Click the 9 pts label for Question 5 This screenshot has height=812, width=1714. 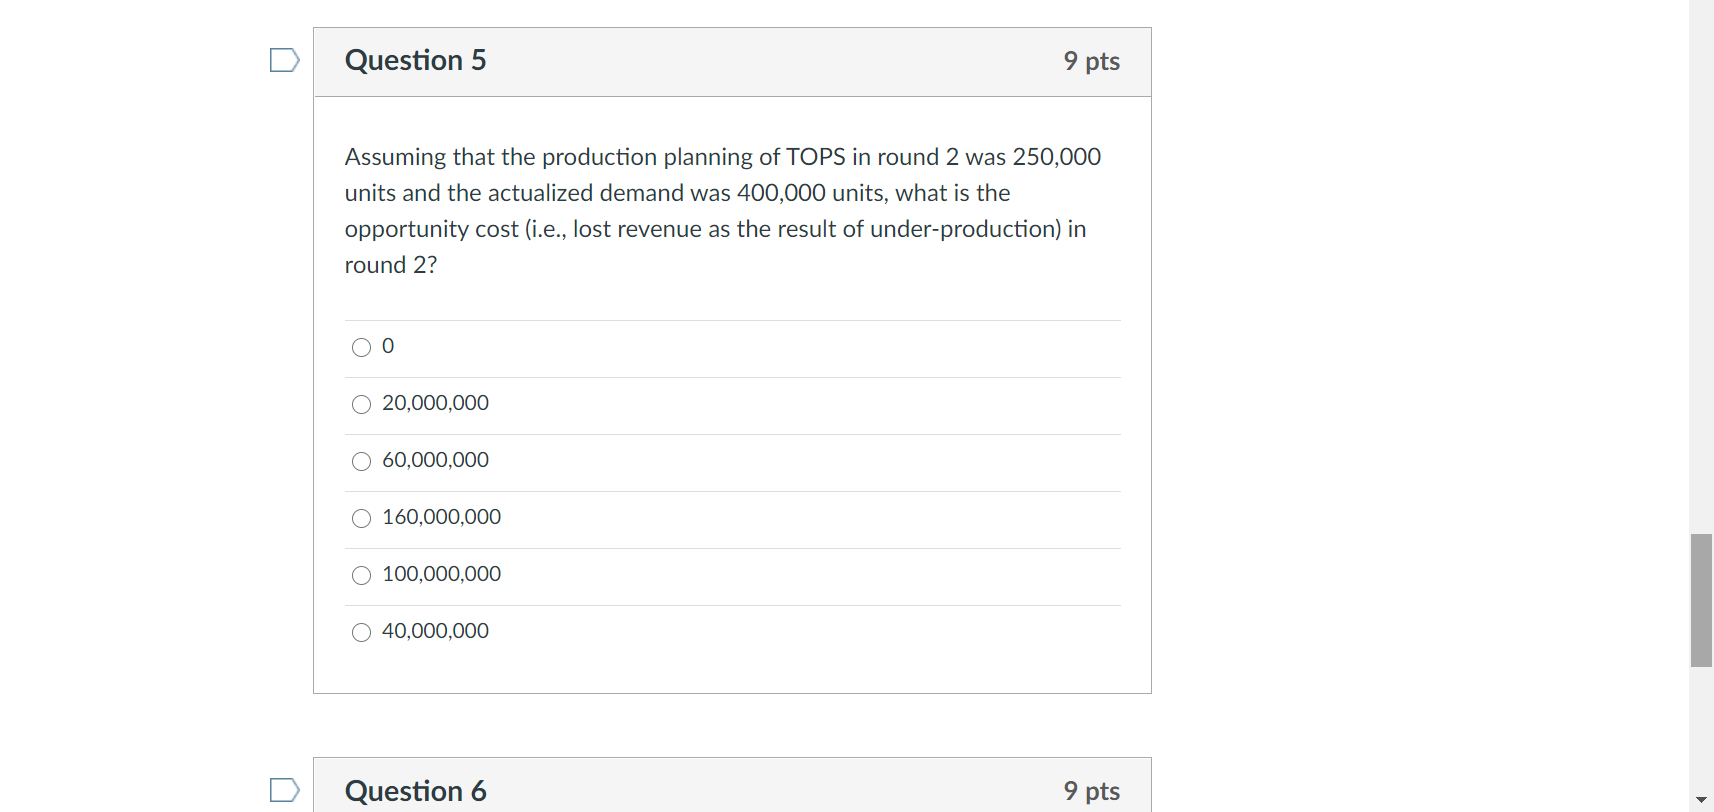point(1092,60)
